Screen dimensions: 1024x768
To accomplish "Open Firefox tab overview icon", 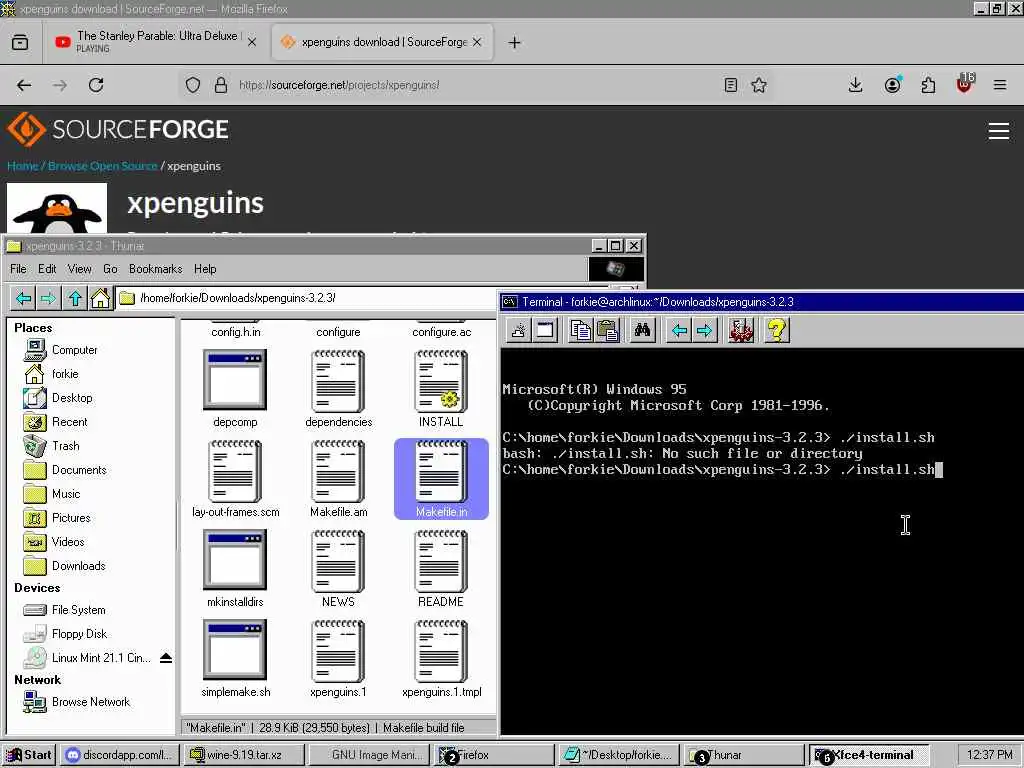I will tap(20, 42).
